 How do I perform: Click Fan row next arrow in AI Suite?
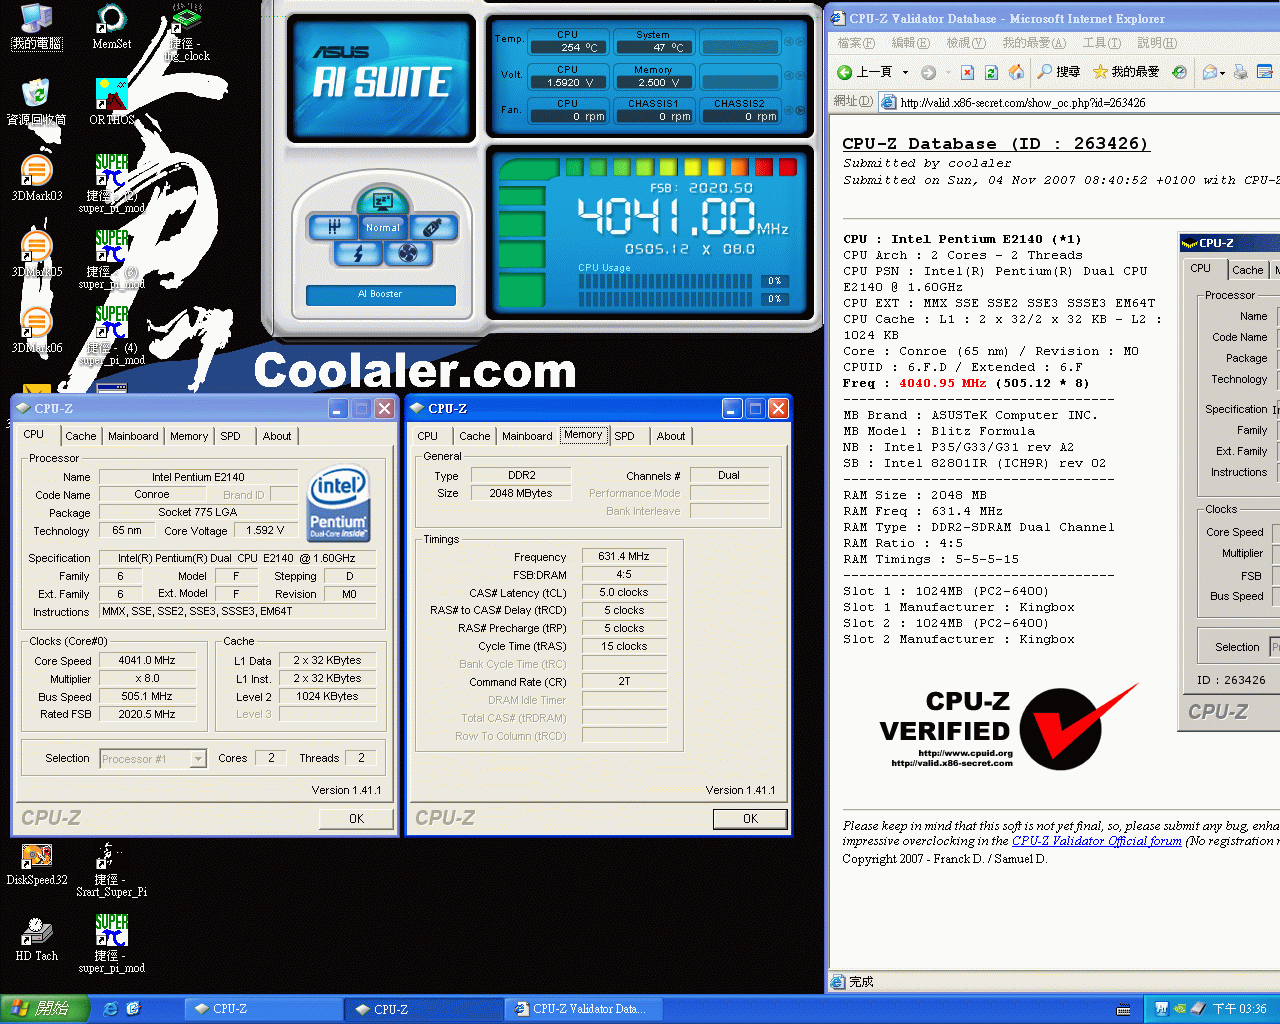pyautogui.click(x=800, y=110)
